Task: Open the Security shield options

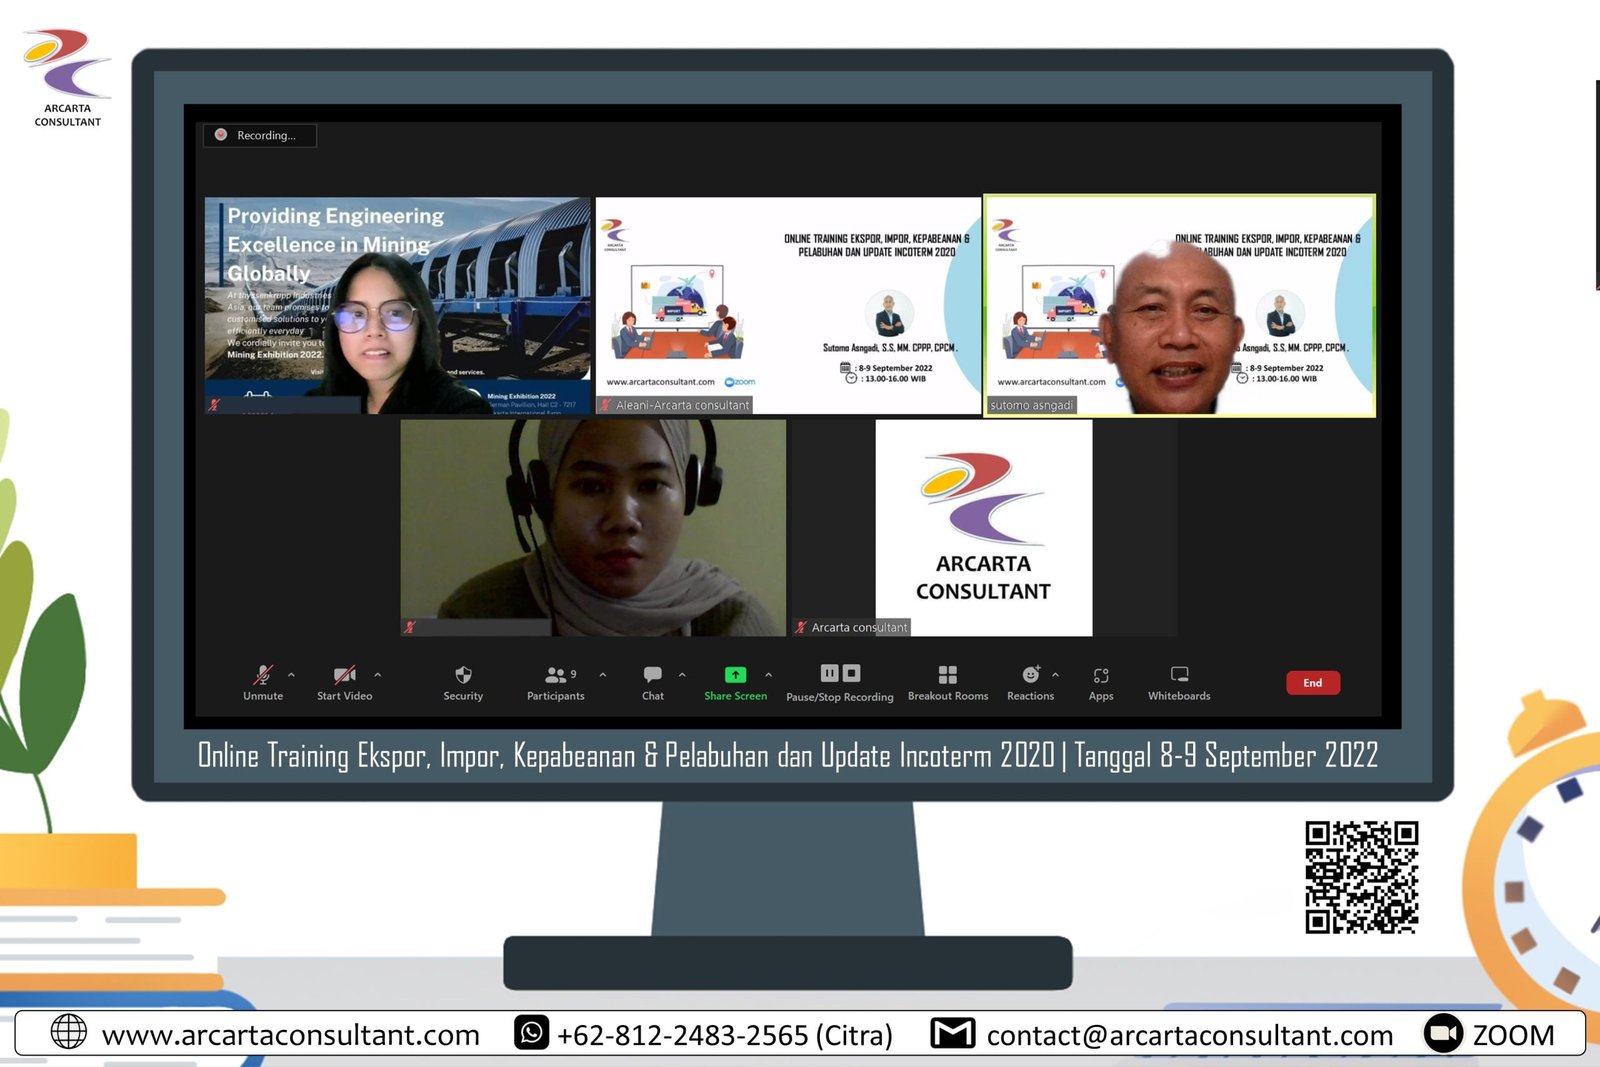Action: tap(463, 676)
